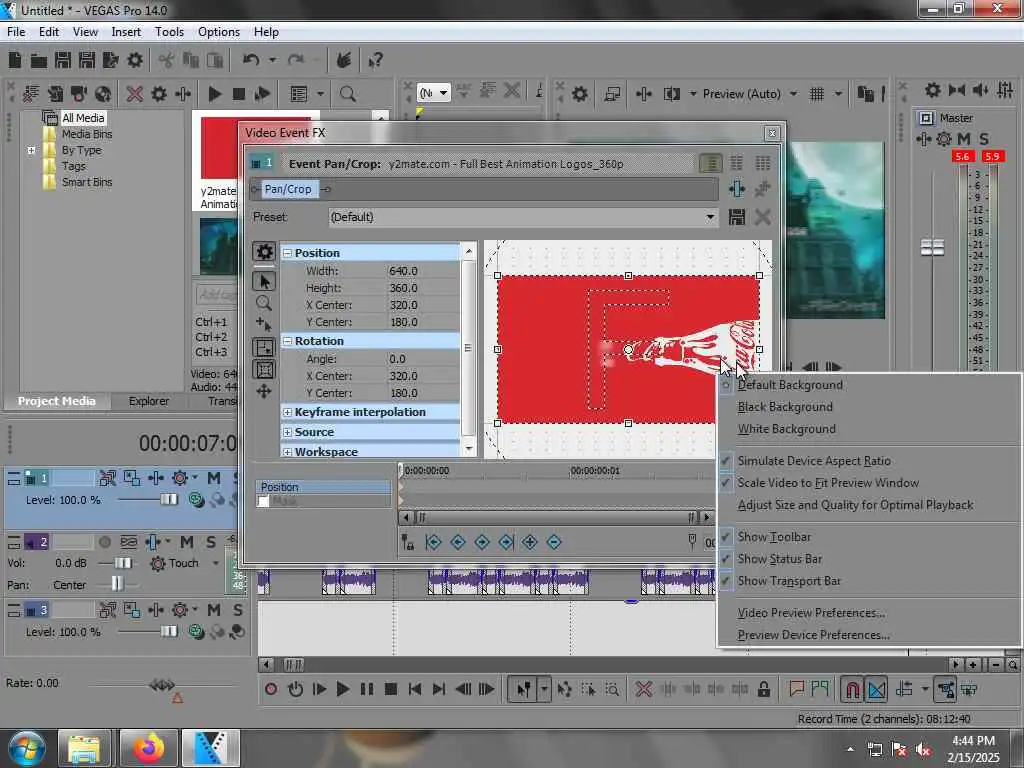Switch to the Explorer tab
The width and height of the screenshot is (1024, 768).
(148, 401)
